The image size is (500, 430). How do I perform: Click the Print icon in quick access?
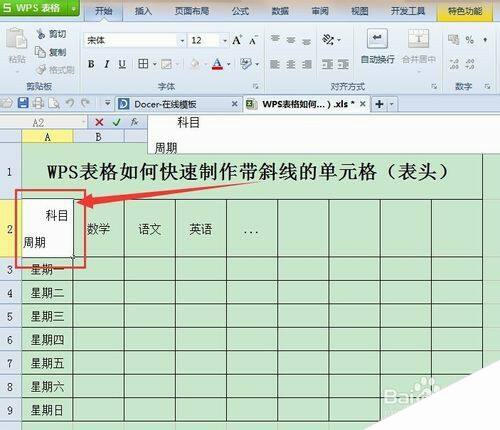38,103
